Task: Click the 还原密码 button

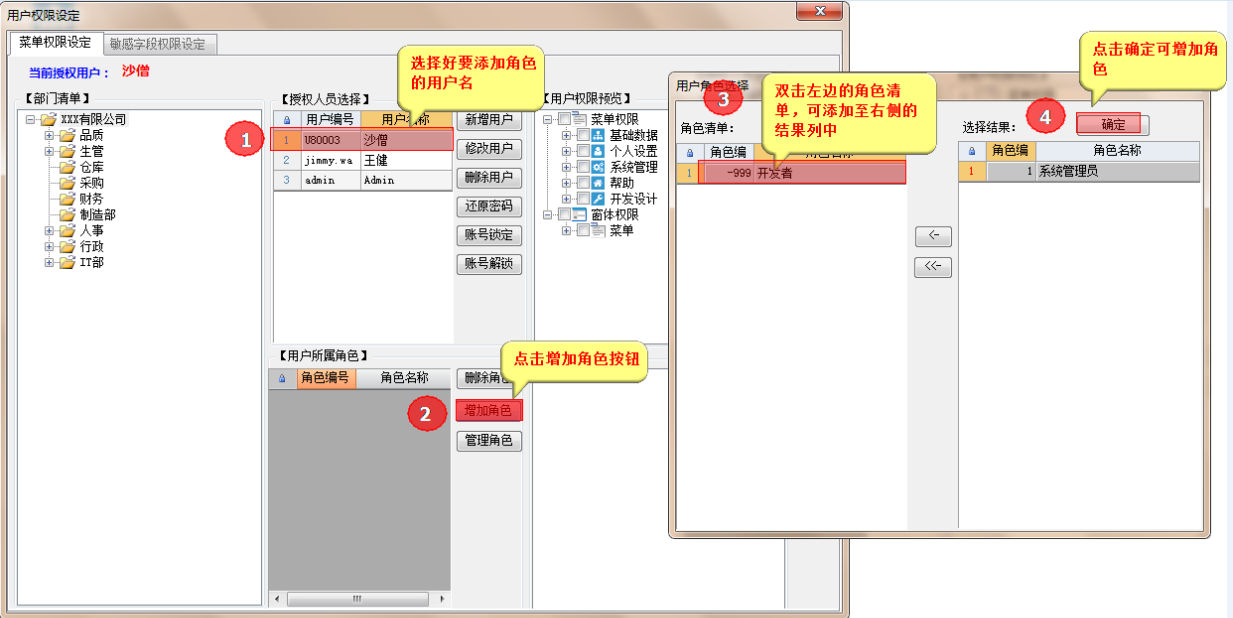Action: (x=489, y=207)
